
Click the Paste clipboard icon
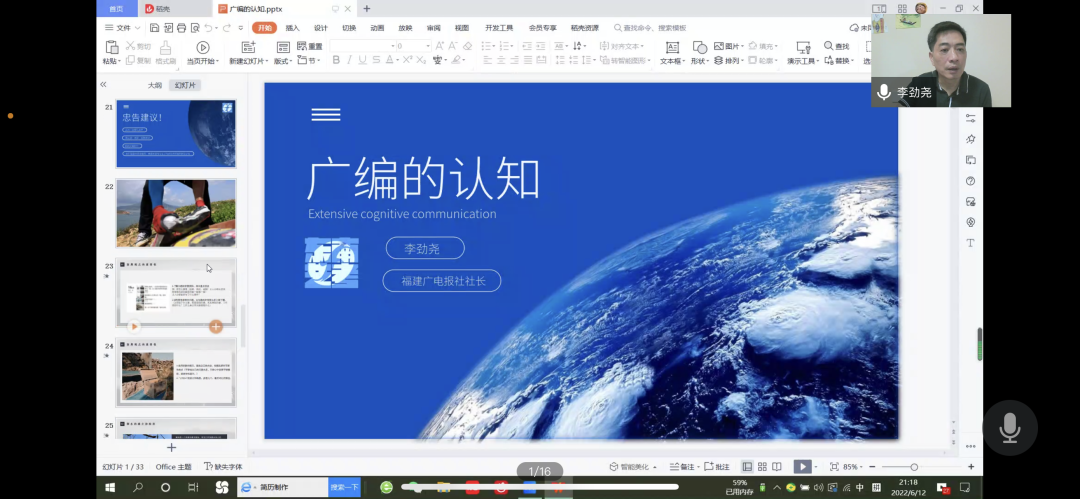(112, 47)
